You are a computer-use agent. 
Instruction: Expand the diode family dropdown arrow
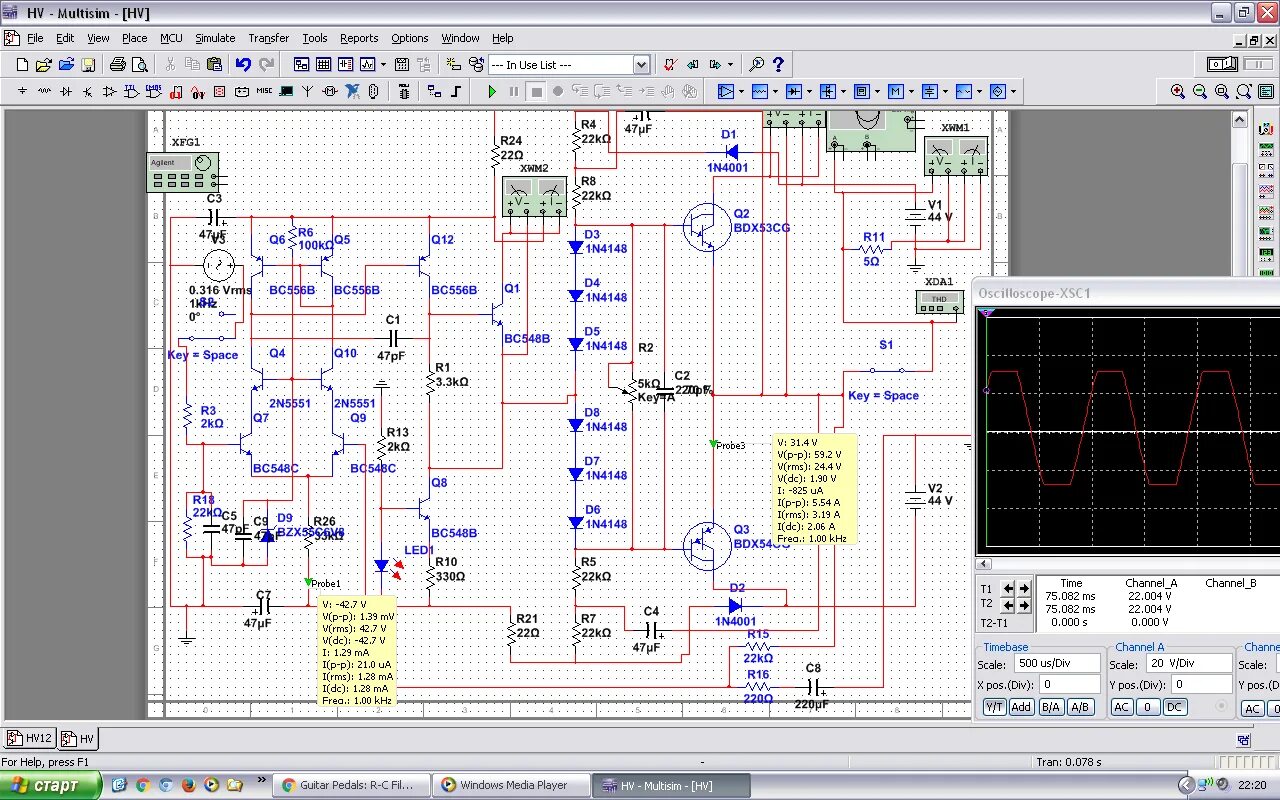(x=808, y=91)
